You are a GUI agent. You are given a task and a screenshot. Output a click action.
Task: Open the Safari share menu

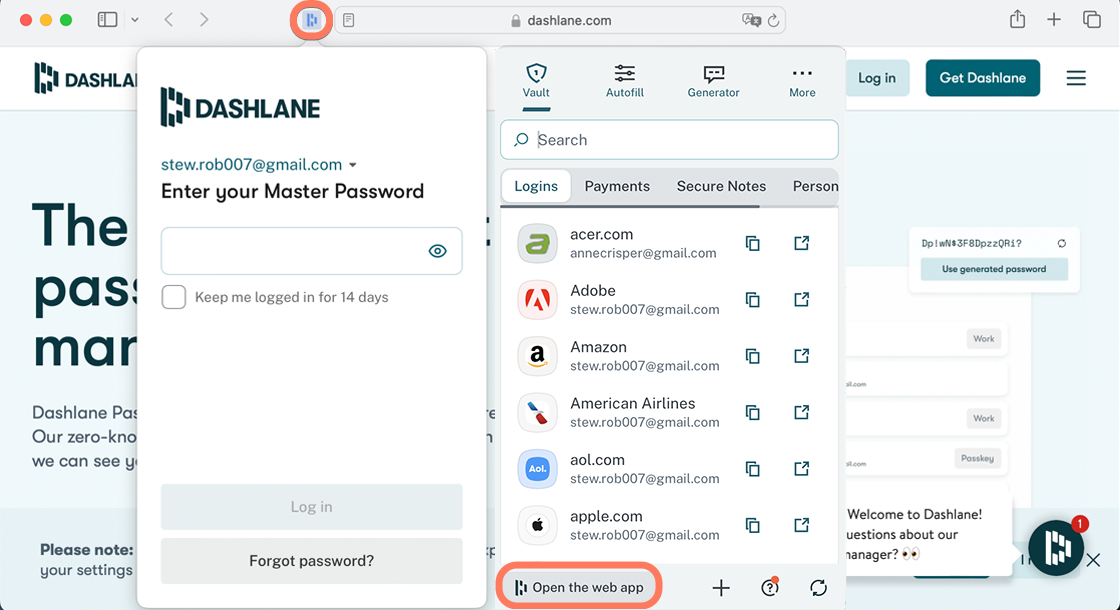pyautogui.click(x=1018, y=19)
